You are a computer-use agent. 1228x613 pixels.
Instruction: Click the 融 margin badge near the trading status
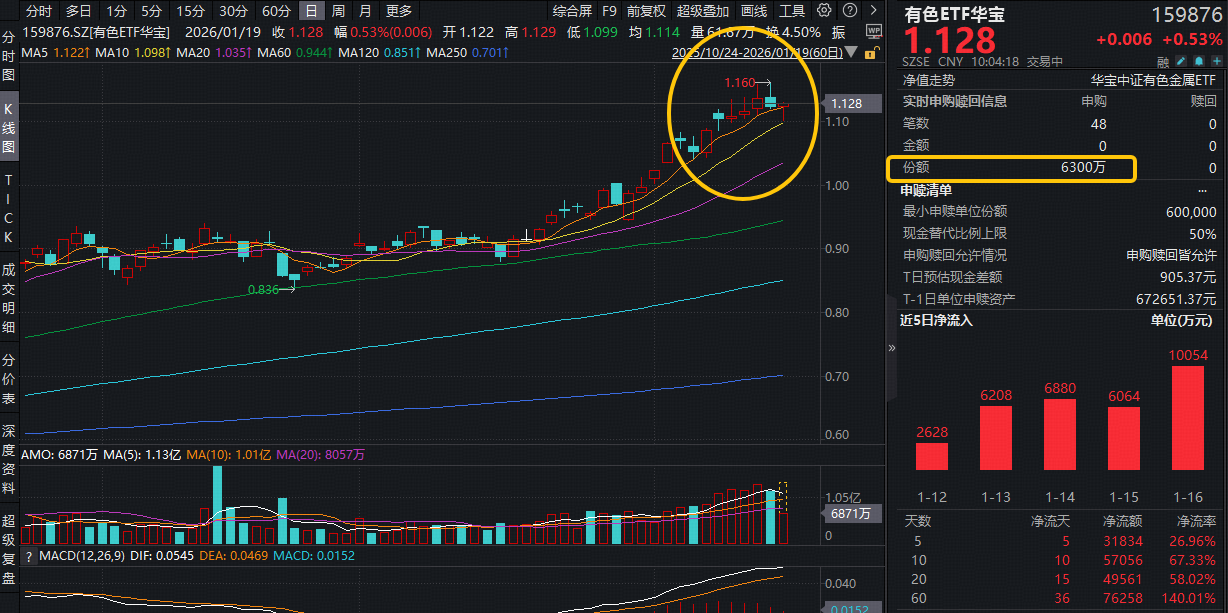click(x=1163, y=61)
